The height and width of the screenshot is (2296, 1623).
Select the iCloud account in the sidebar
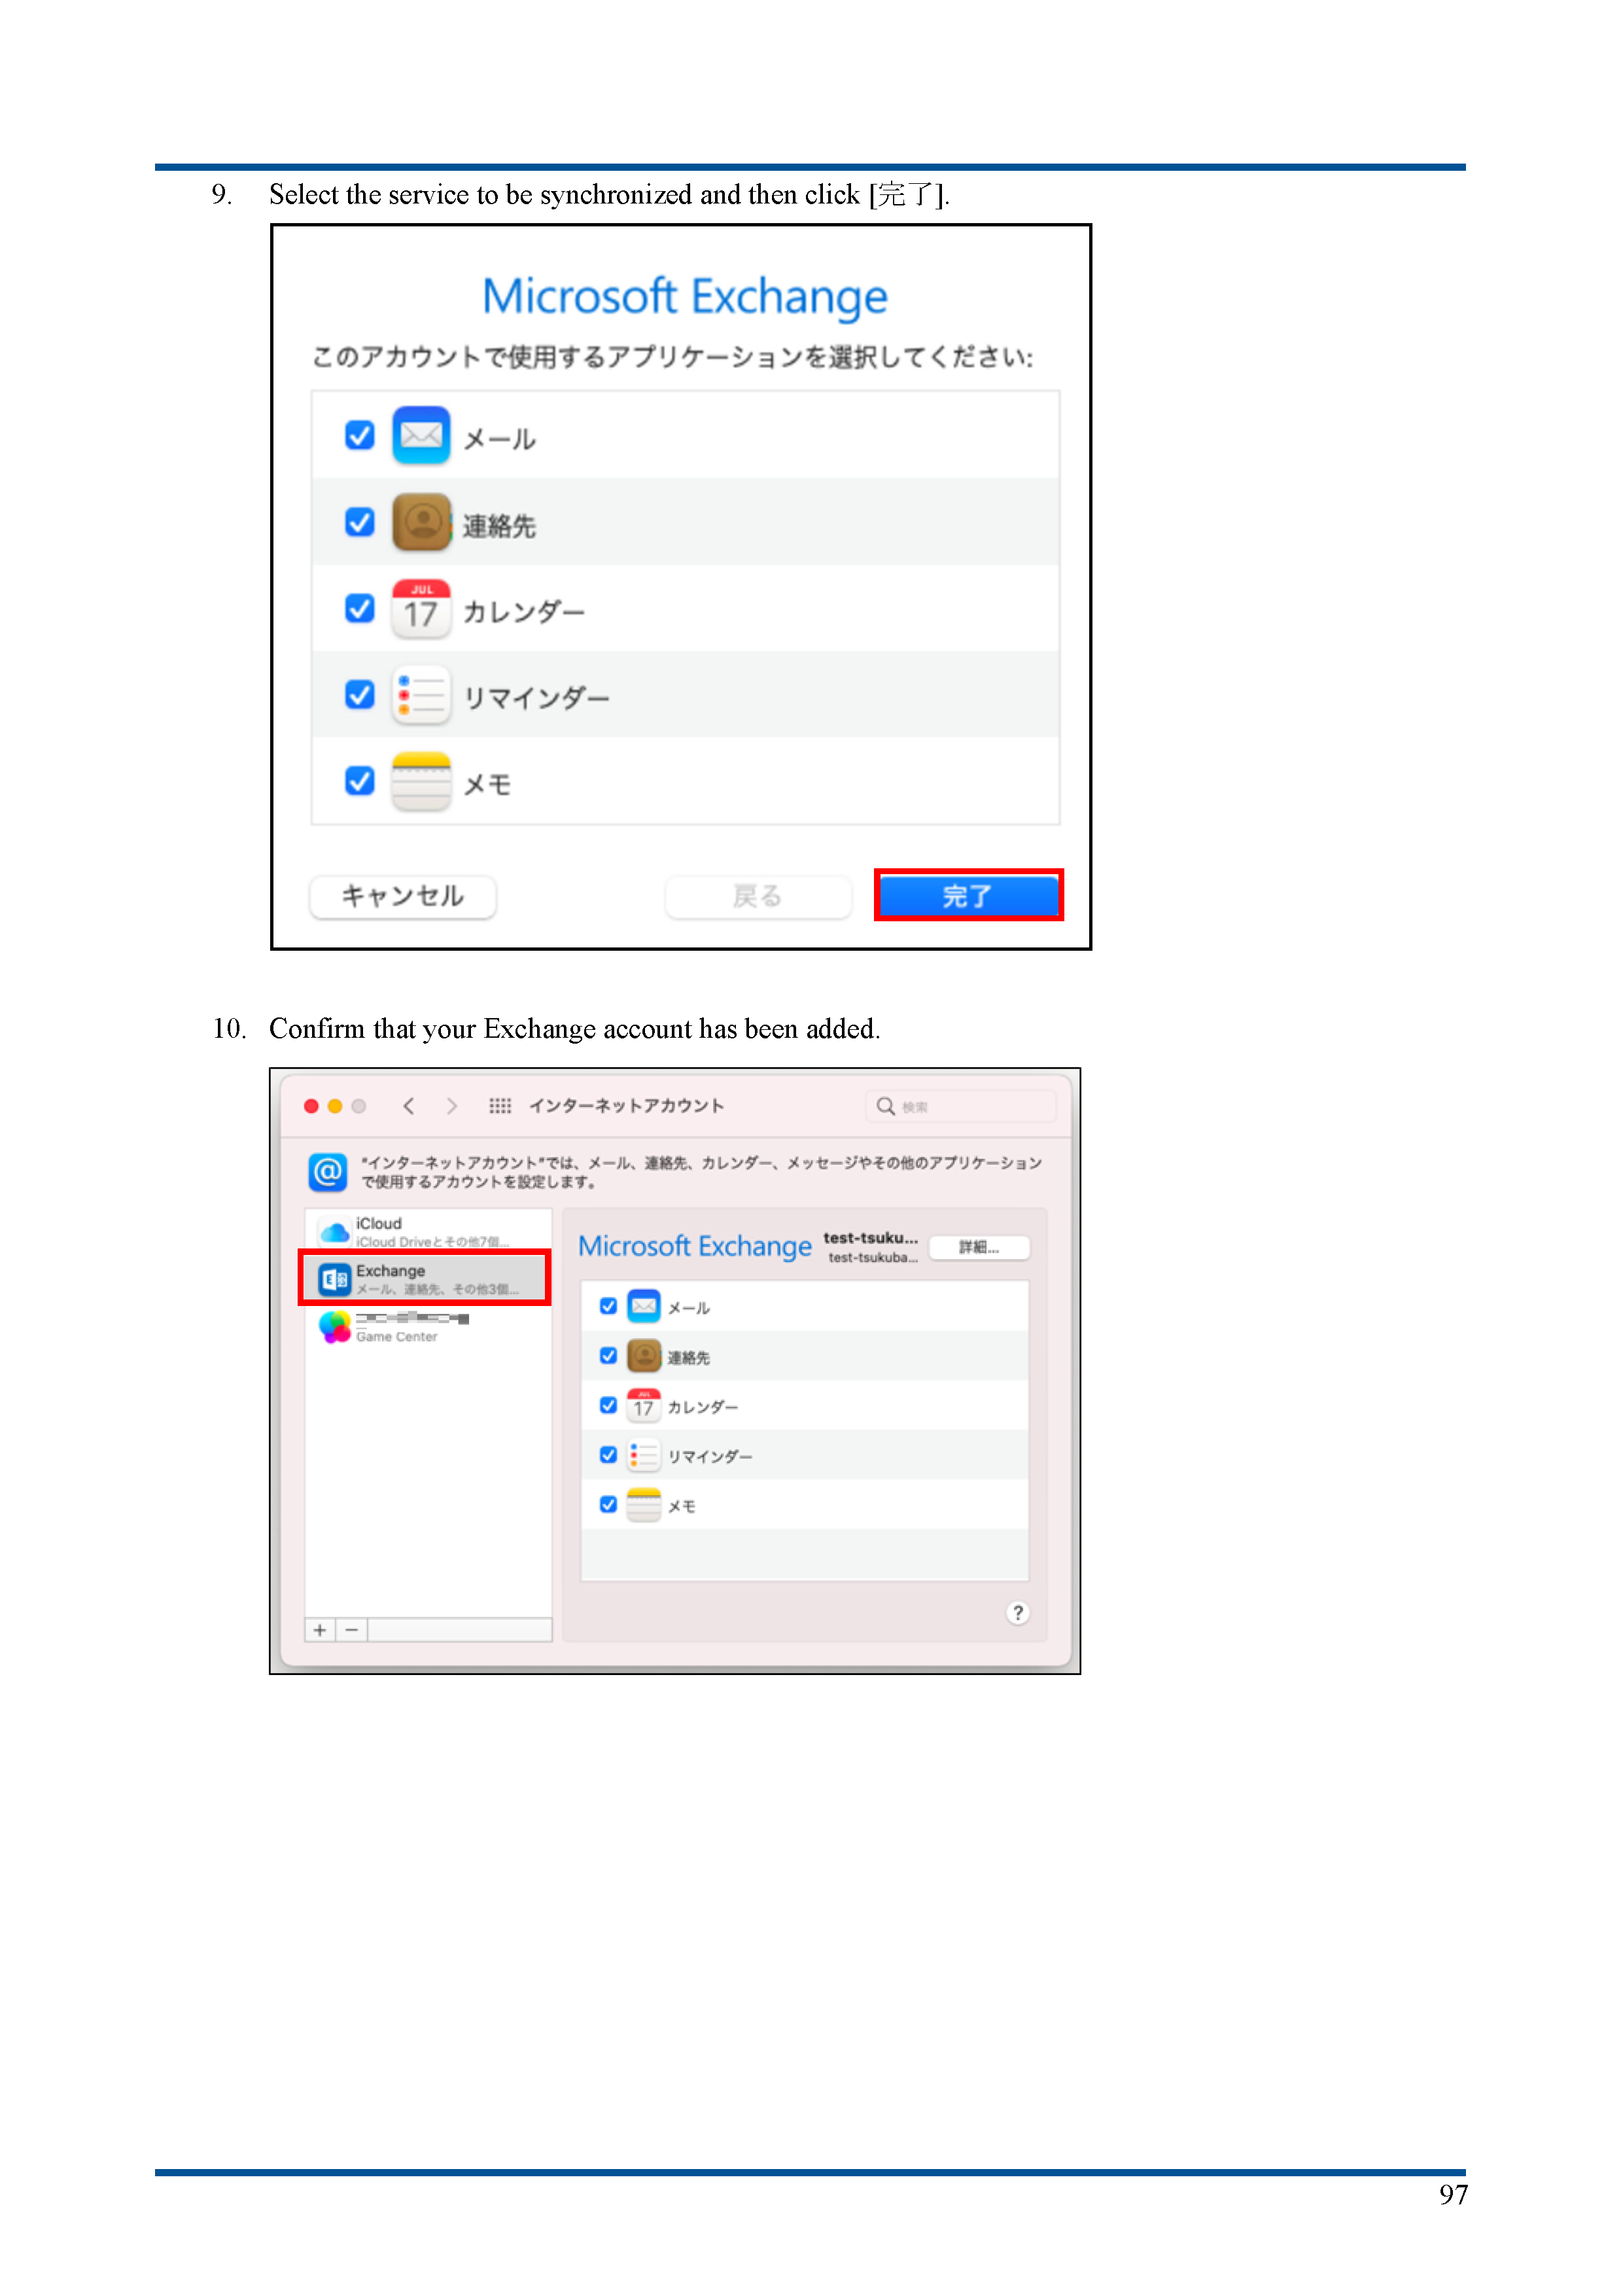428,1231
